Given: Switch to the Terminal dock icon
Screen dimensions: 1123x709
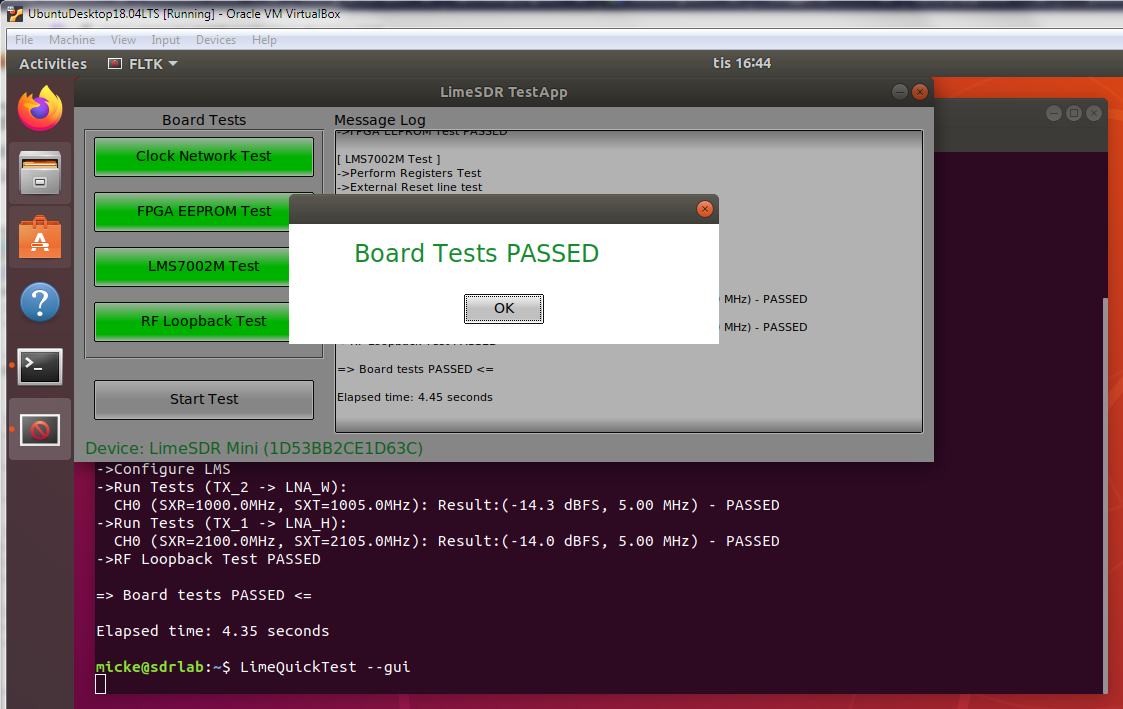Looking at the screenshot, I should tap(40, 366).
